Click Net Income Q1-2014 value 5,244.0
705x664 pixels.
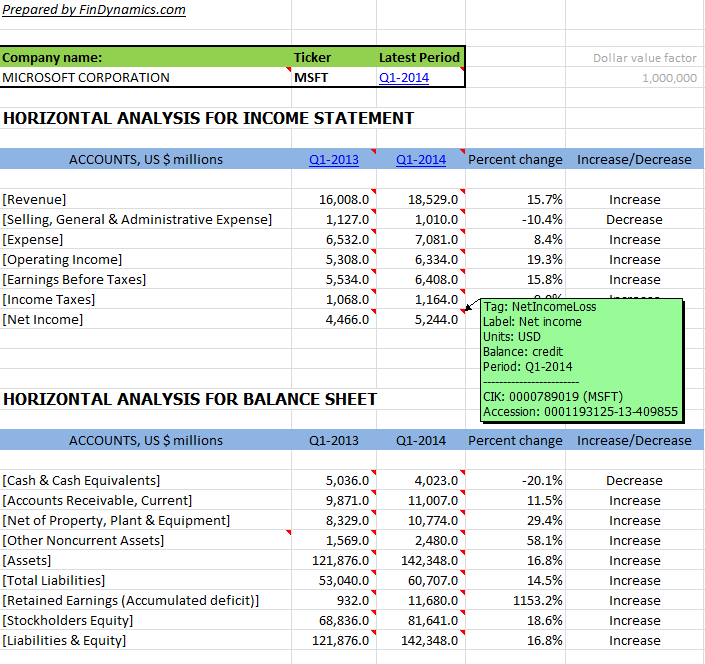coord(436,320)
